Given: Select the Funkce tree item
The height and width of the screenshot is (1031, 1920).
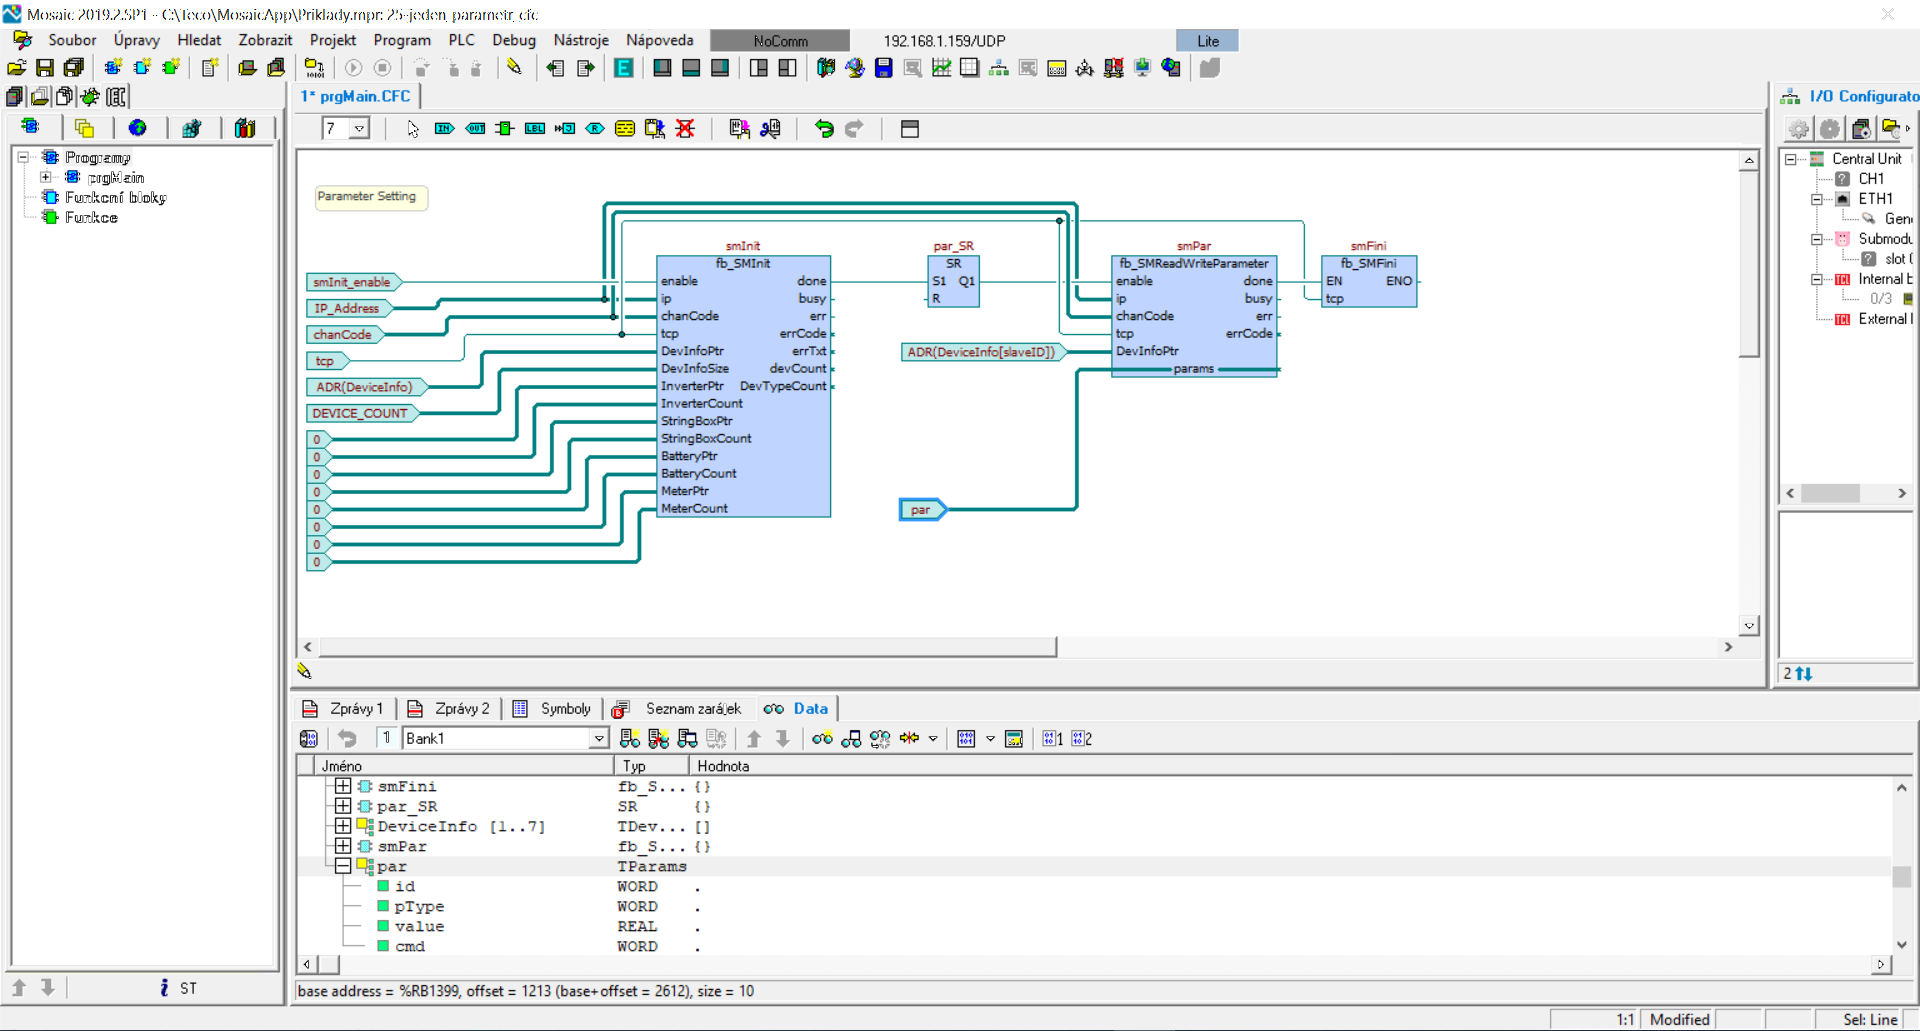Looking at the screenshot, I should 91,218.
